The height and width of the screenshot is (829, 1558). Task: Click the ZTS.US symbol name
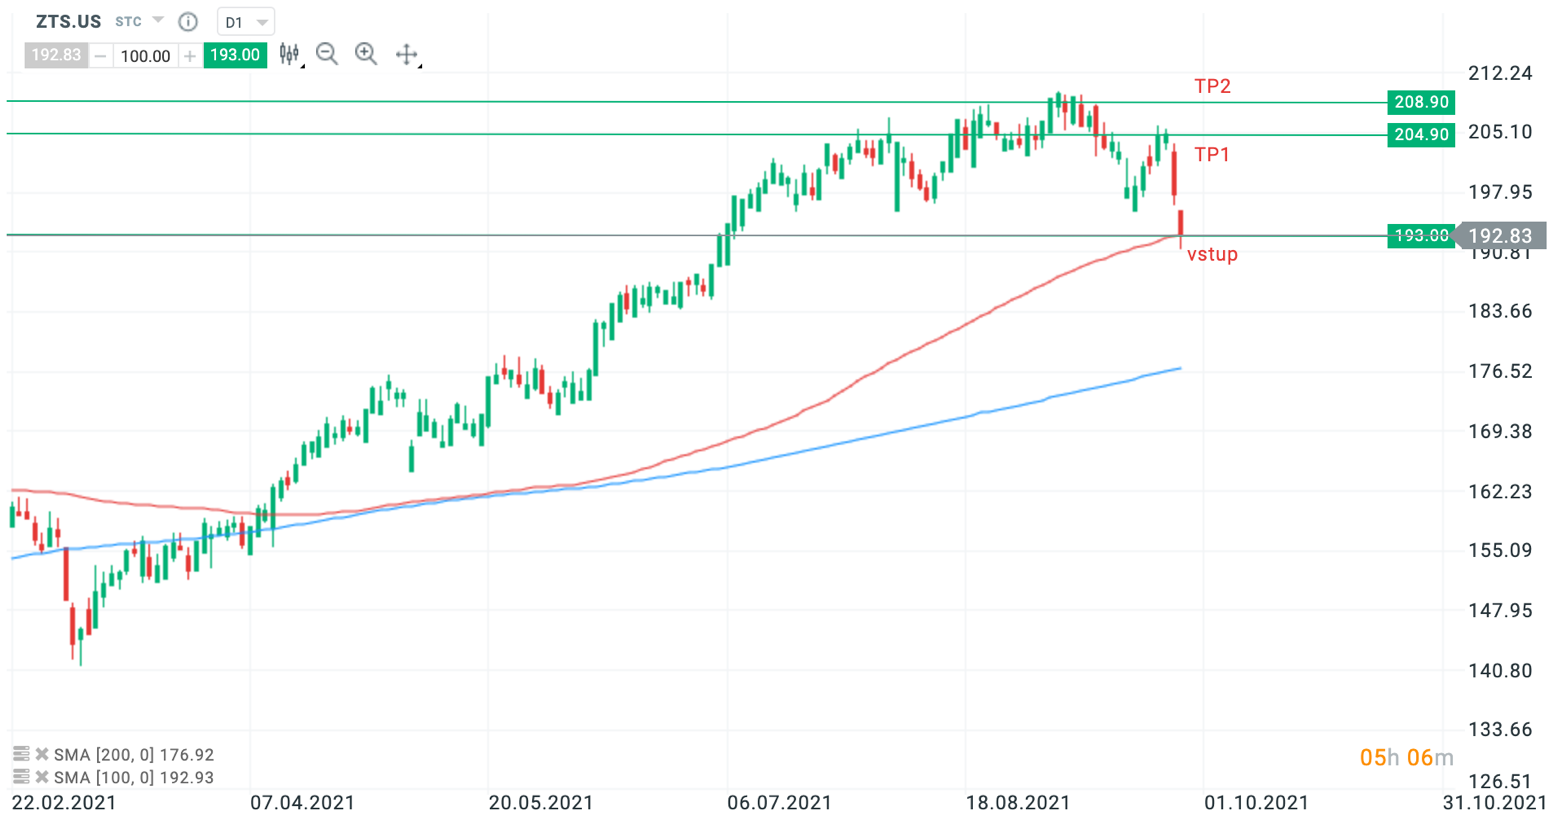pos(68,21)
